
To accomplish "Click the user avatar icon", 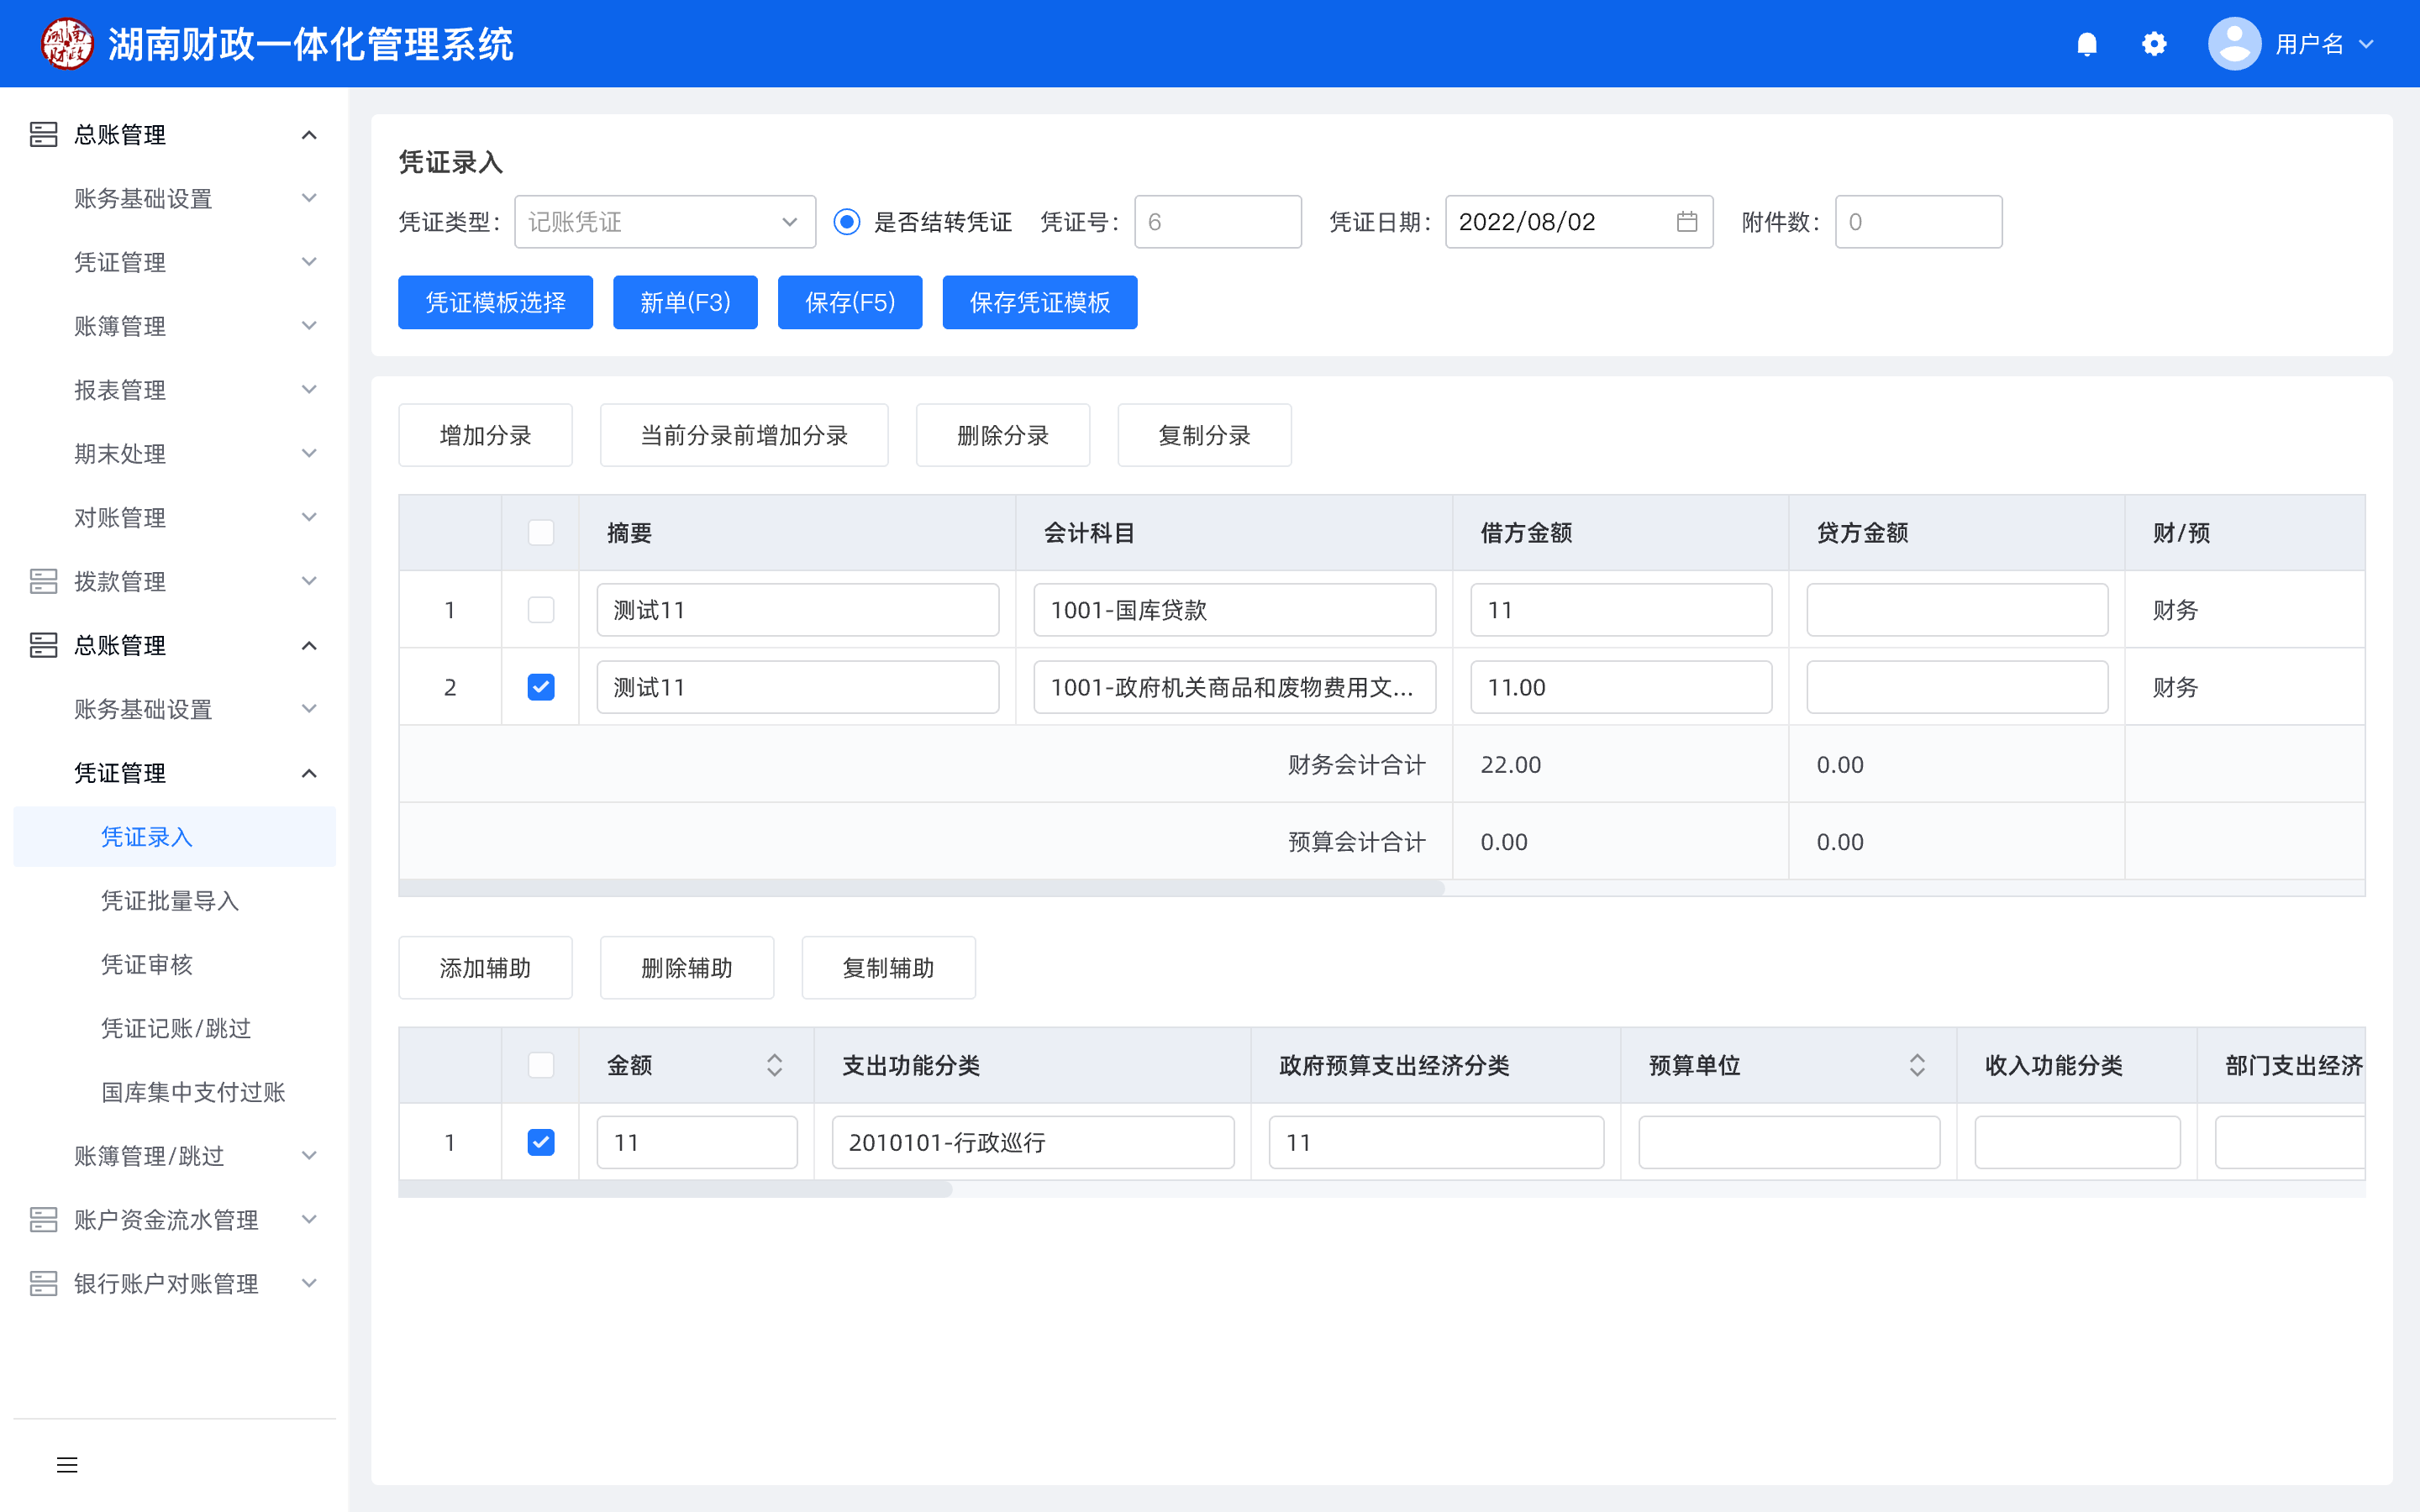I will coord(2234,44).
